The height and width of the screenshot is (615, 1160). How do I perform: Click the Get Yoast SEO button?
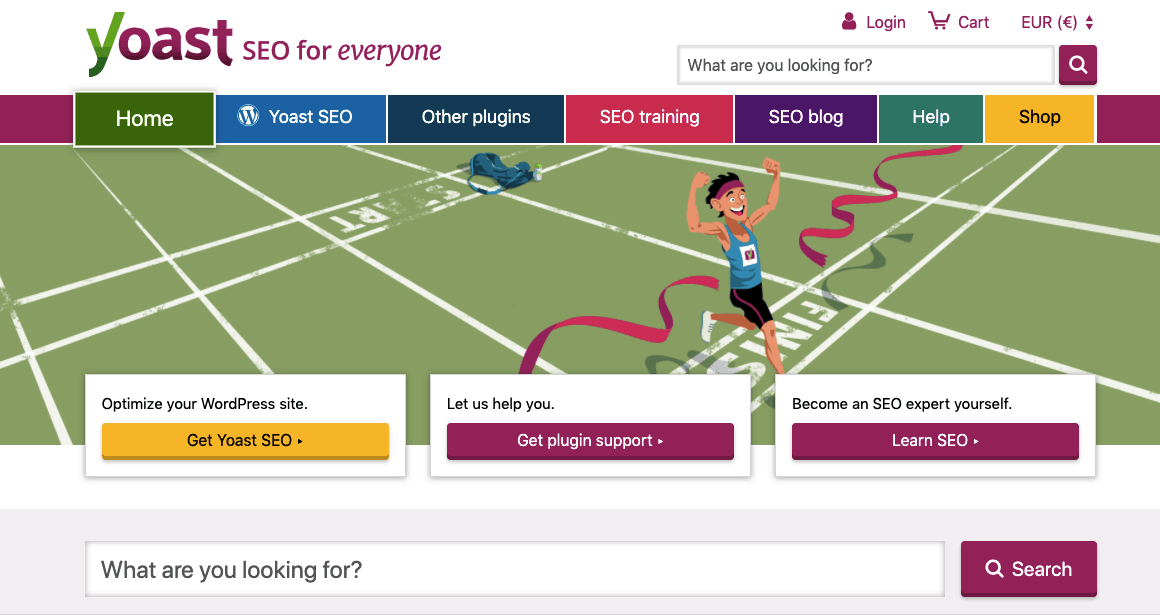pyautogui.click(x=245, y=441)
